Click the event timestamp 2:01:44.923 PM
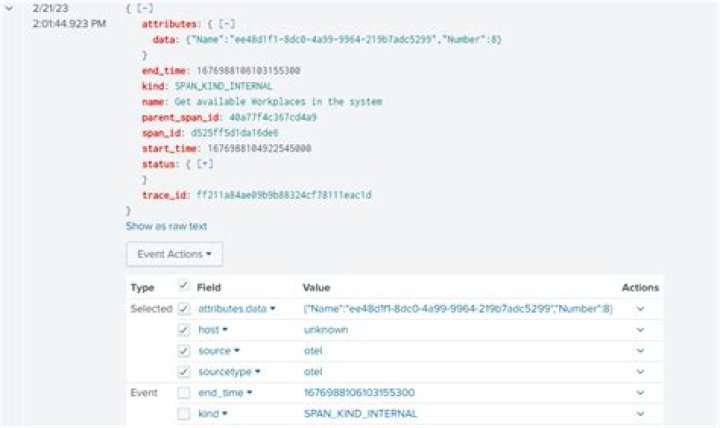This screenshot has width=720, height=428. [x=69, y=23]
